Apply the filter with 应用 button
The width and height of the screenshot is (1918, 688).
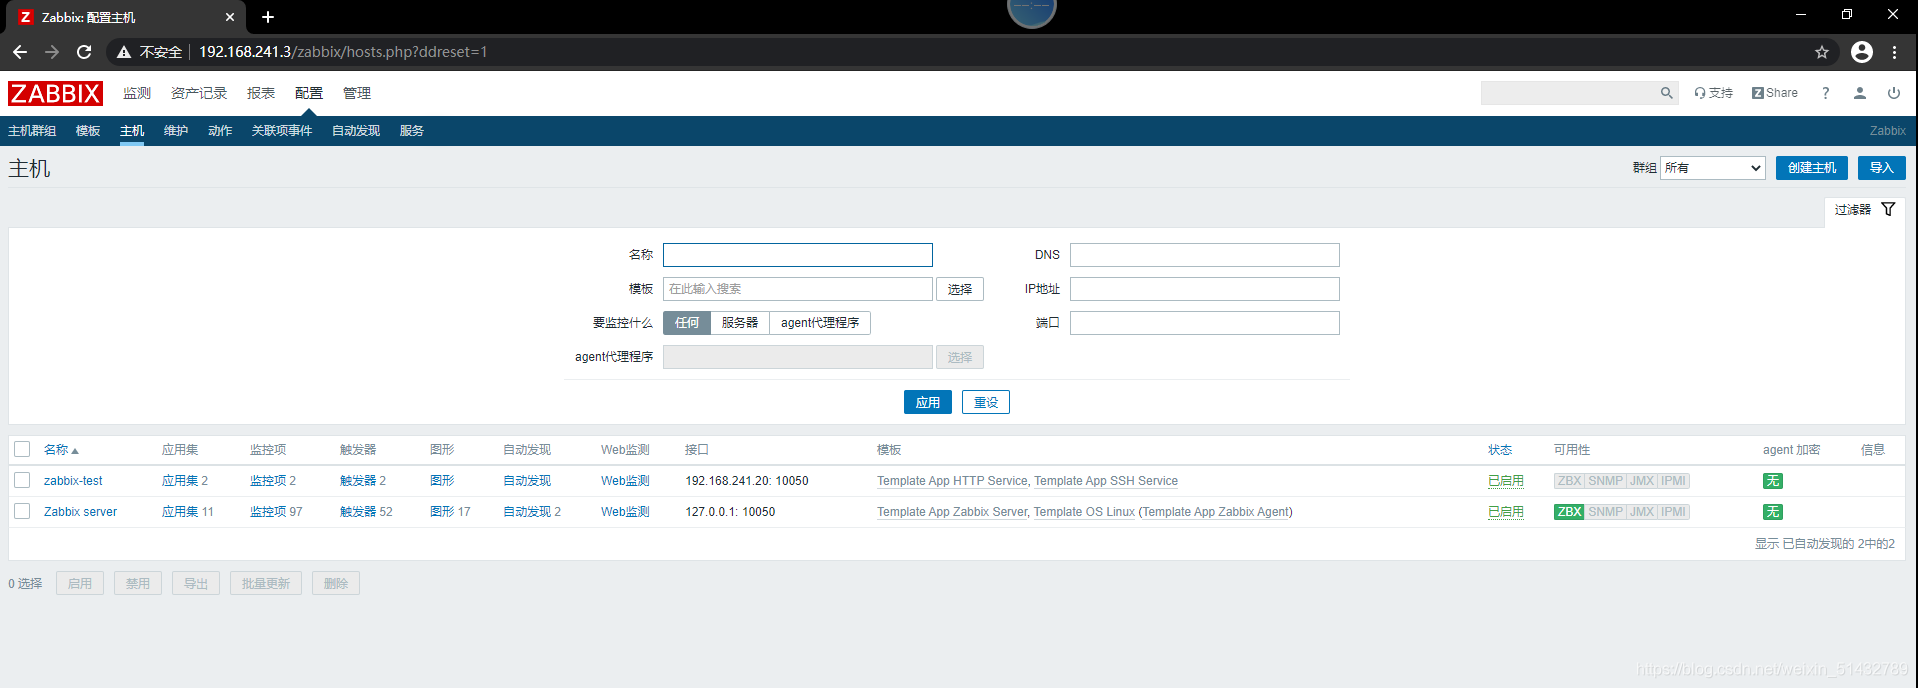point(928,402)
